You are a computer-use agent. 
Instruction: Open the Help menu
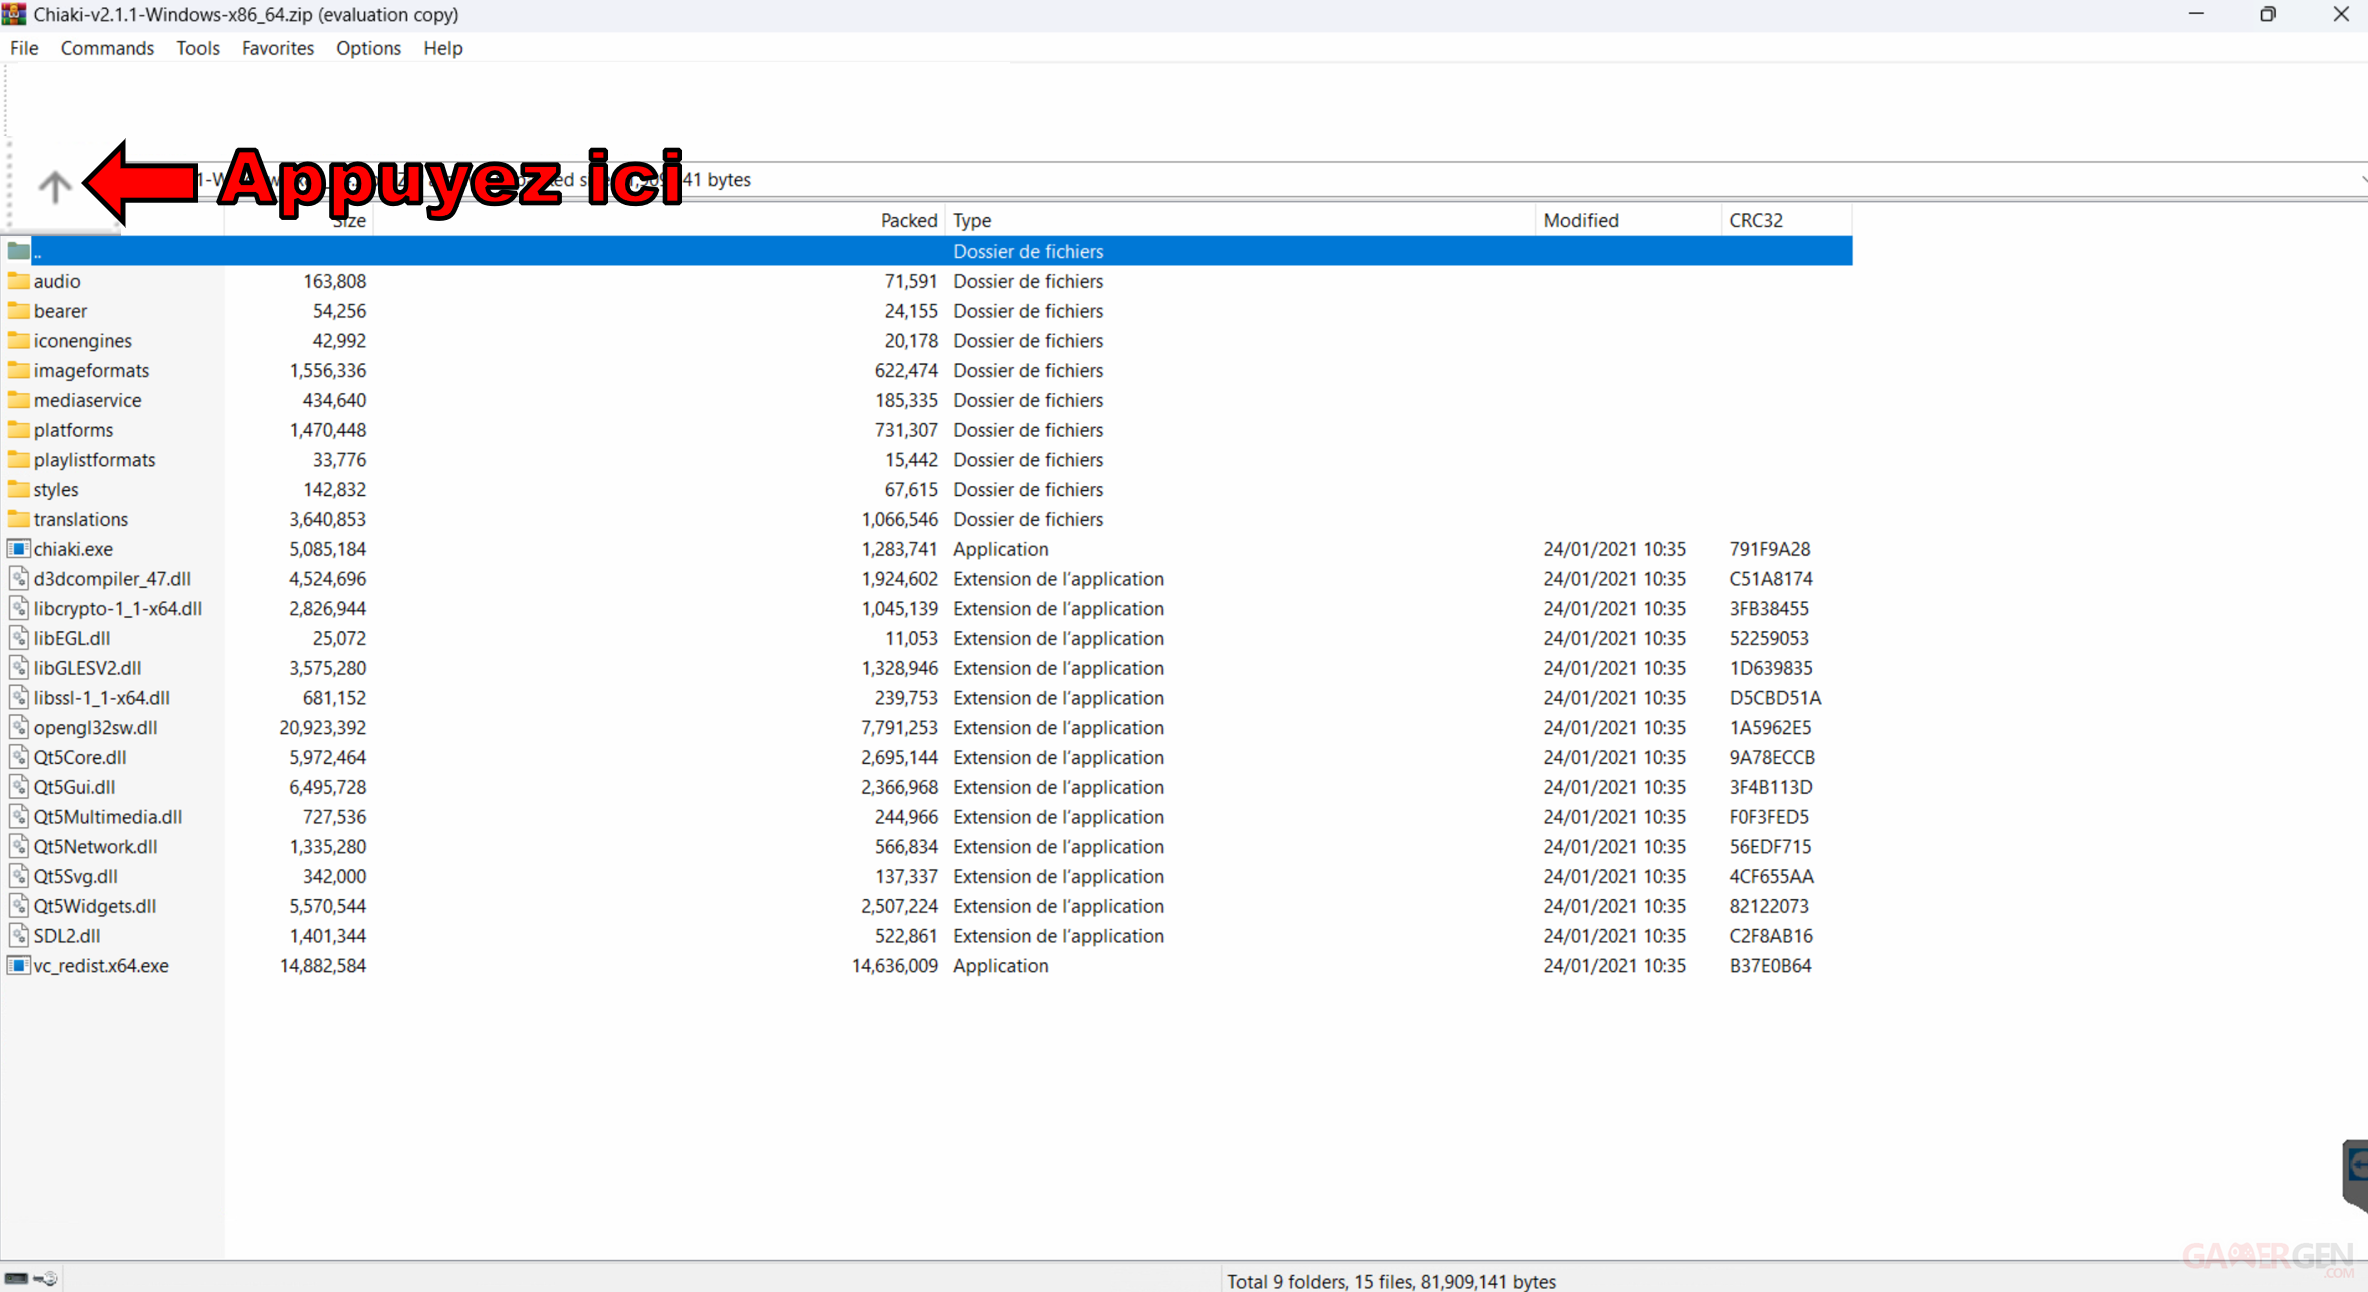[442, 48]
